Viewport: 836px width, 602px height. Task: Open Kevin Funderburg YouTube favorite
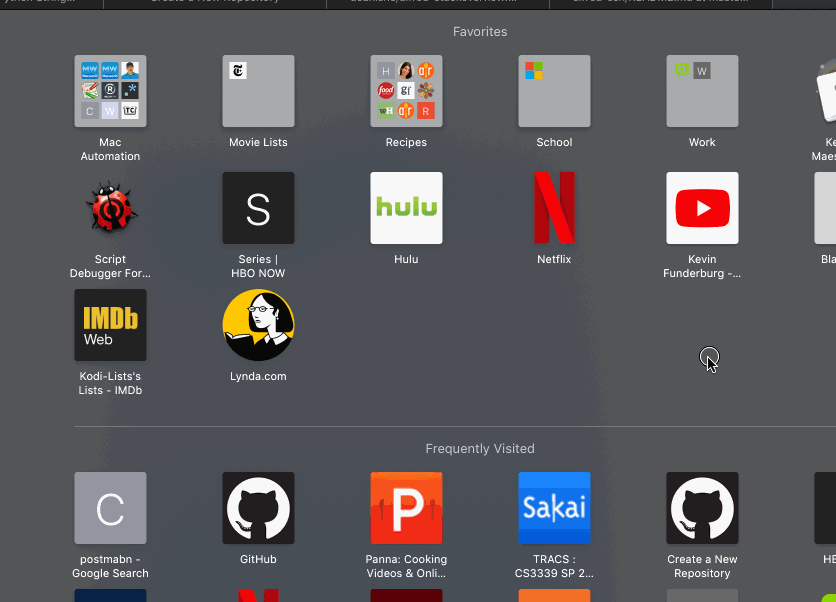click(x=702, y=208)
